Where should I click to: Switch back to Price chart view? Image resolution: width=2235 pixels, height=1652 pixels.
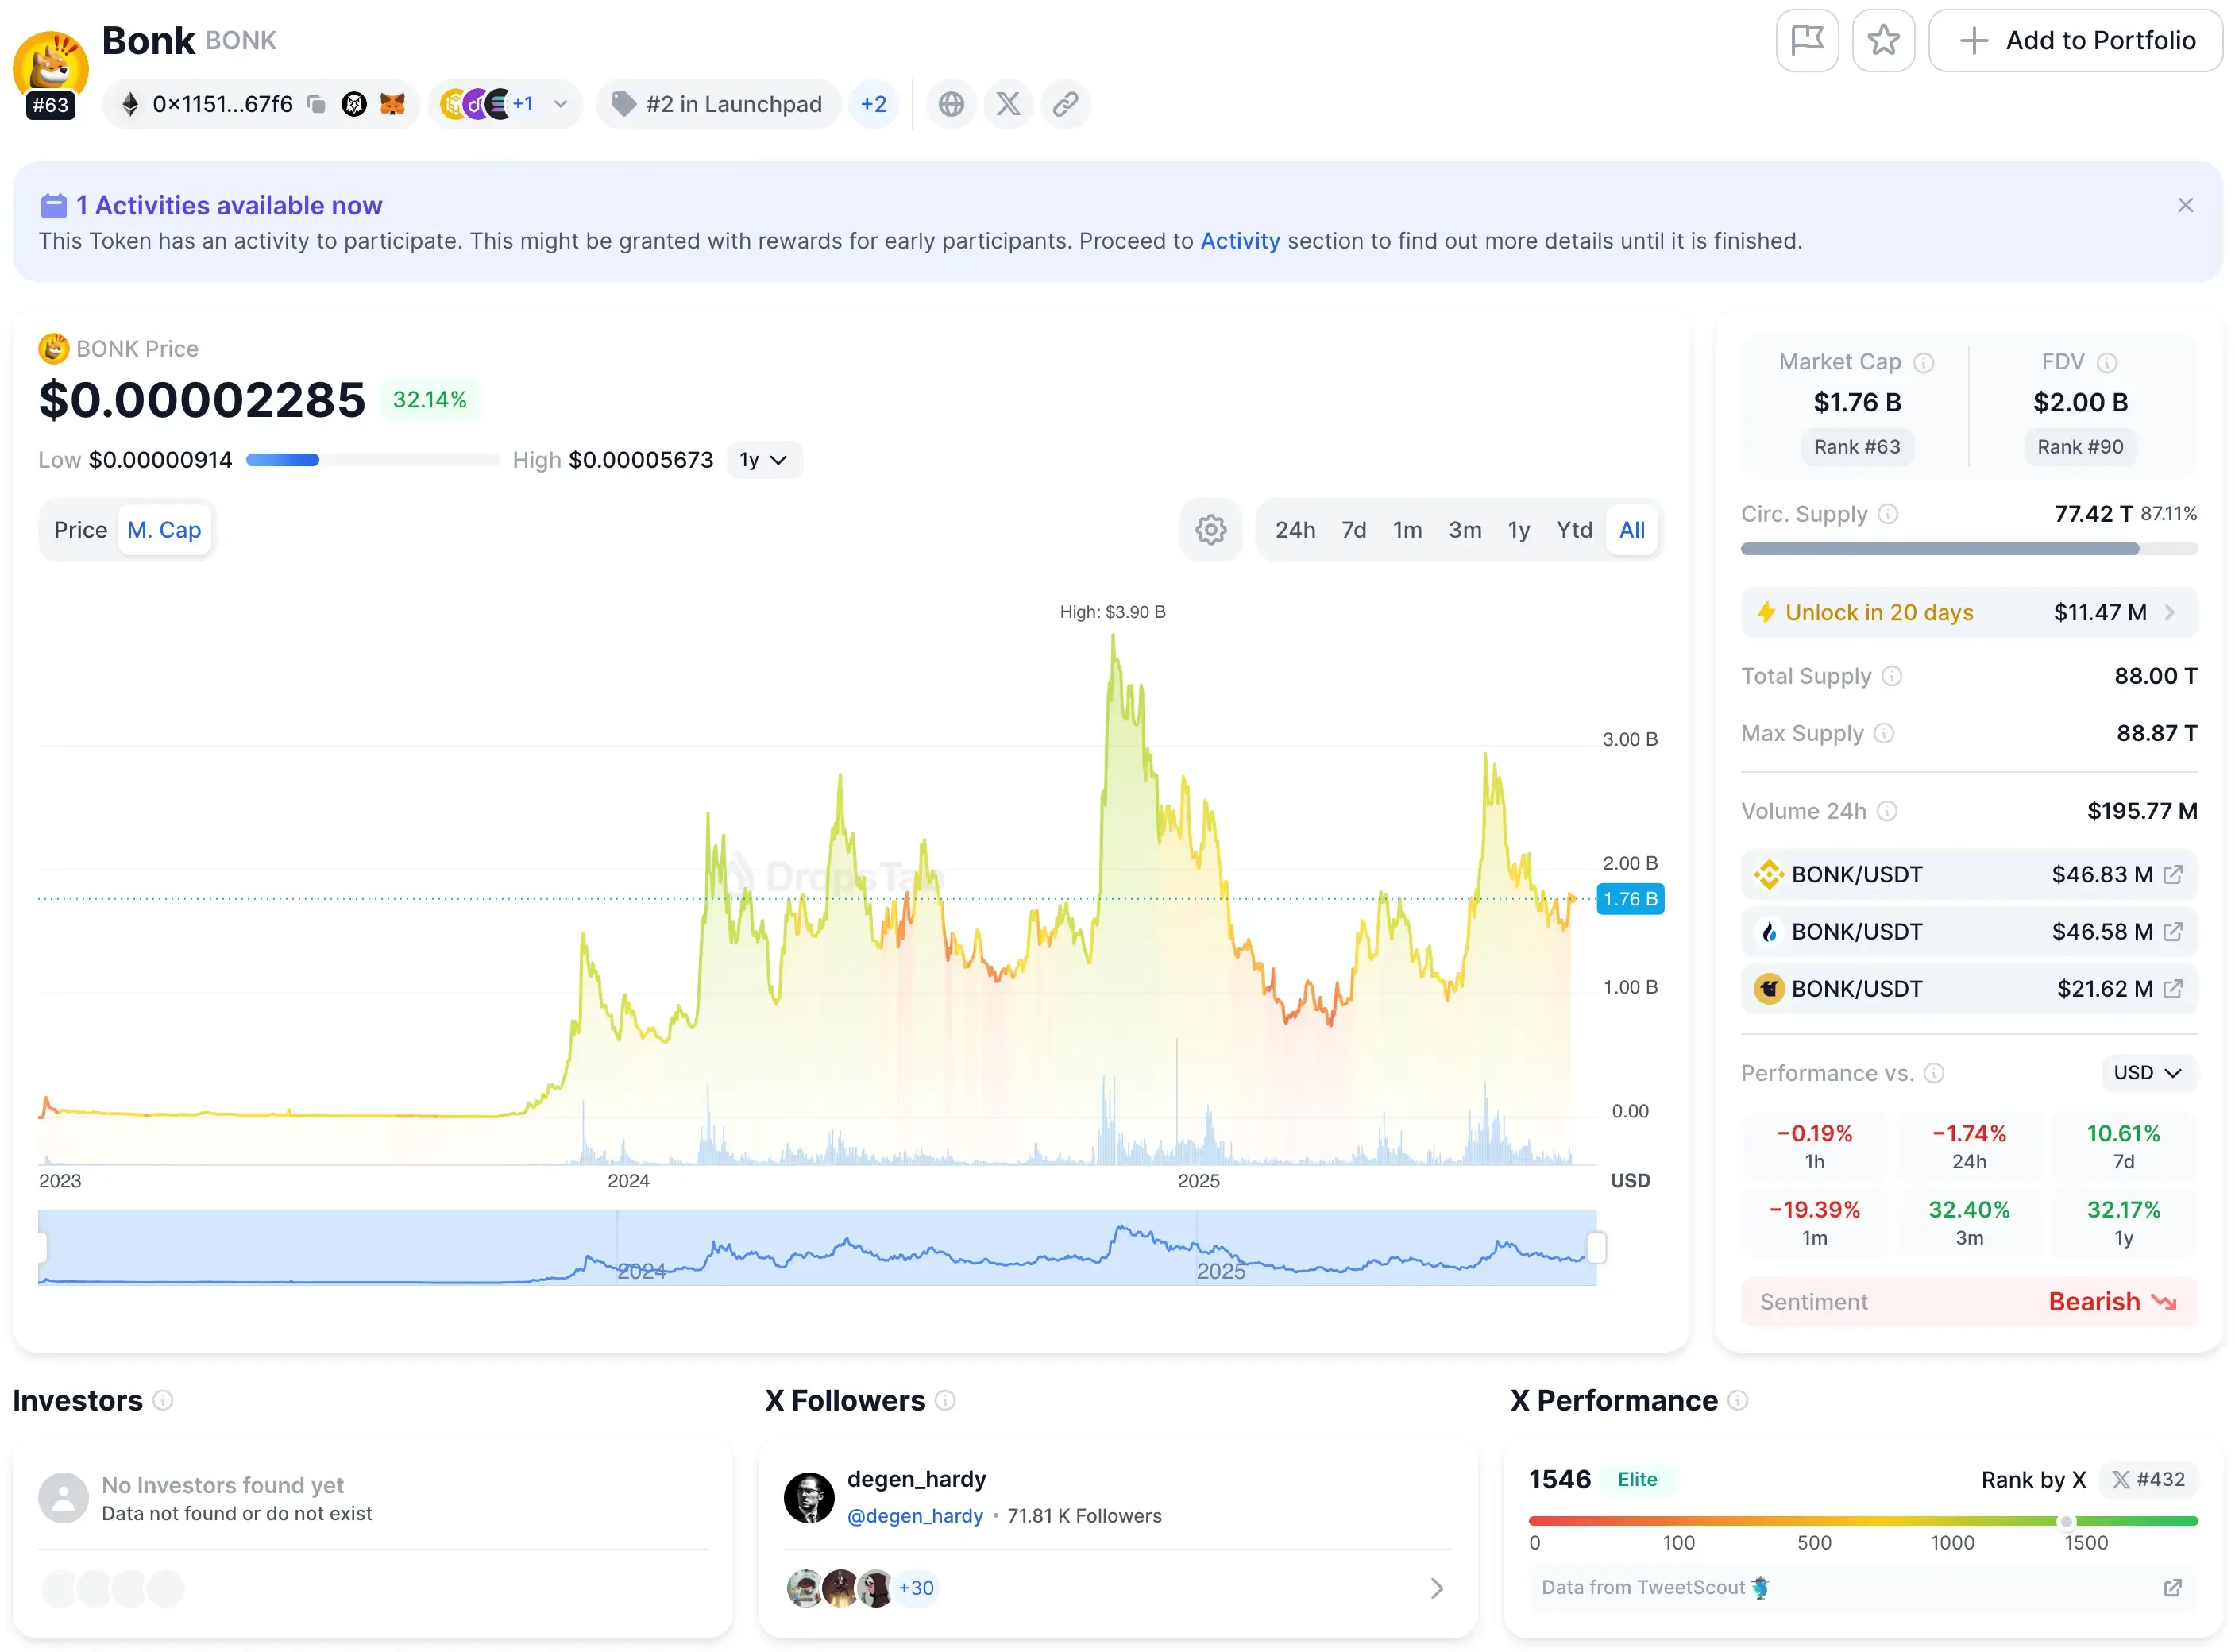click(80, 529)
